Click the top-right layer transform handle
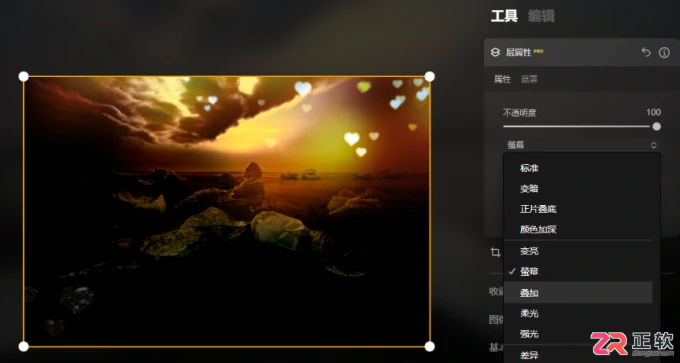The height and width of the screenshot is (363, 680). (x=429, y=77)
